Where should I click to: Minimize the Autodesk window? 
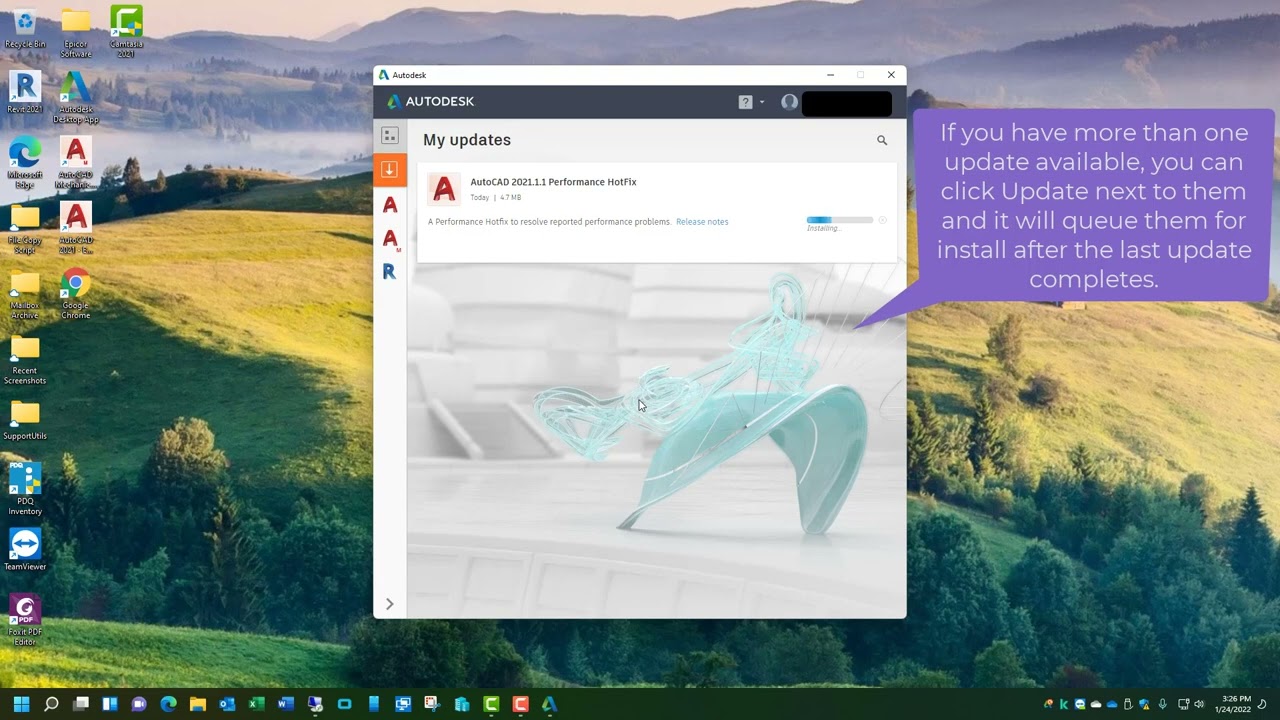(830, 75)
